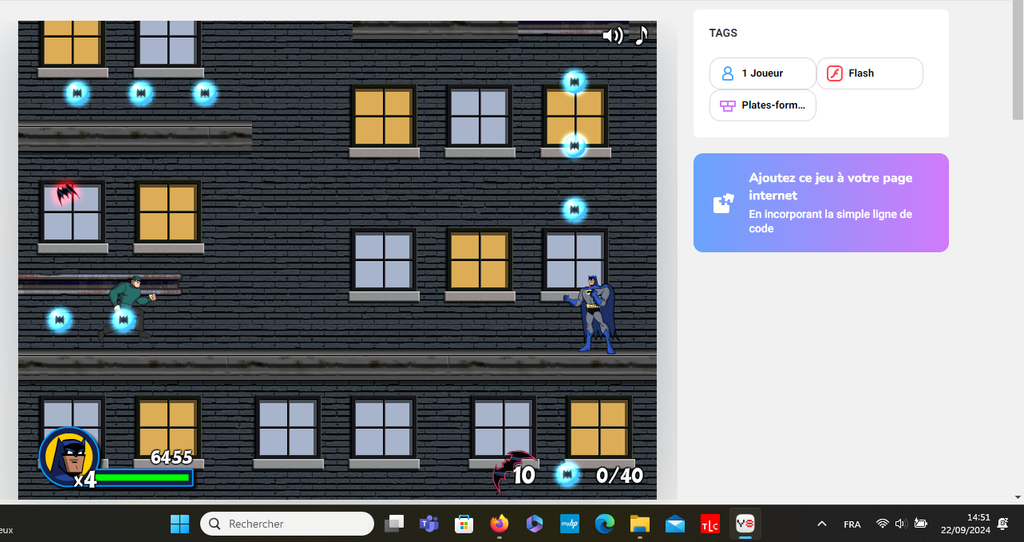Expand the hidden system tray icons chevron

pyautogui.click(x=822, y=524)
